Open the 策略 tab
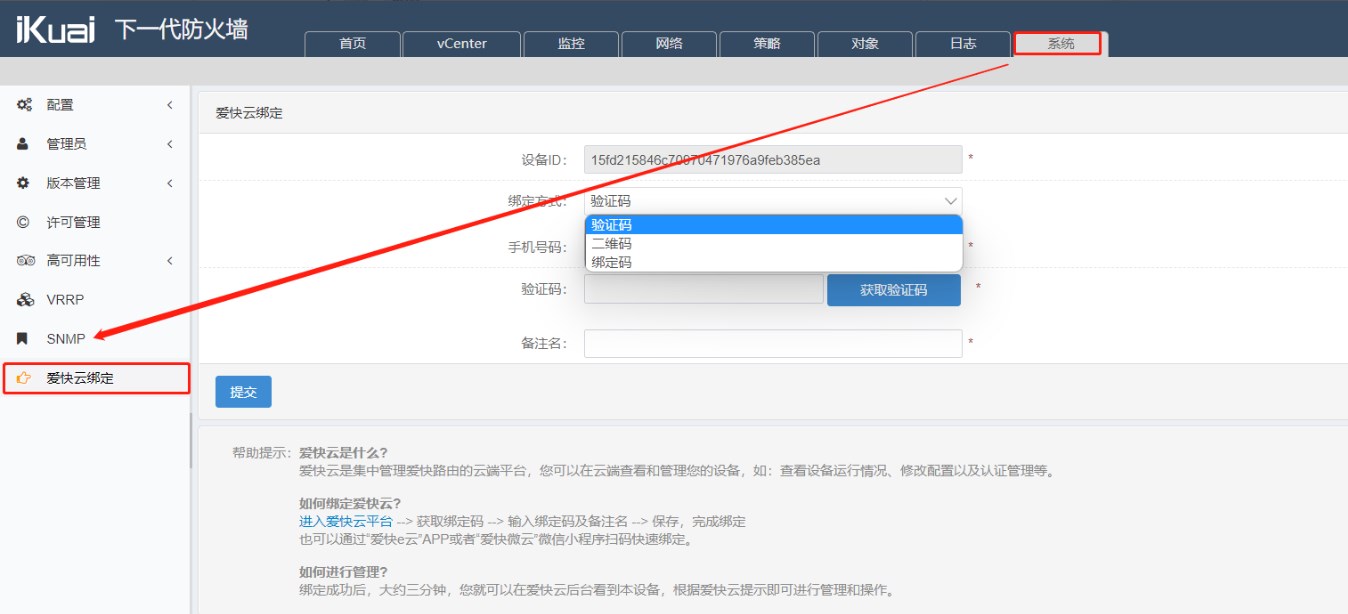Viewport: 1348px width, 614px height. [767, 44]
